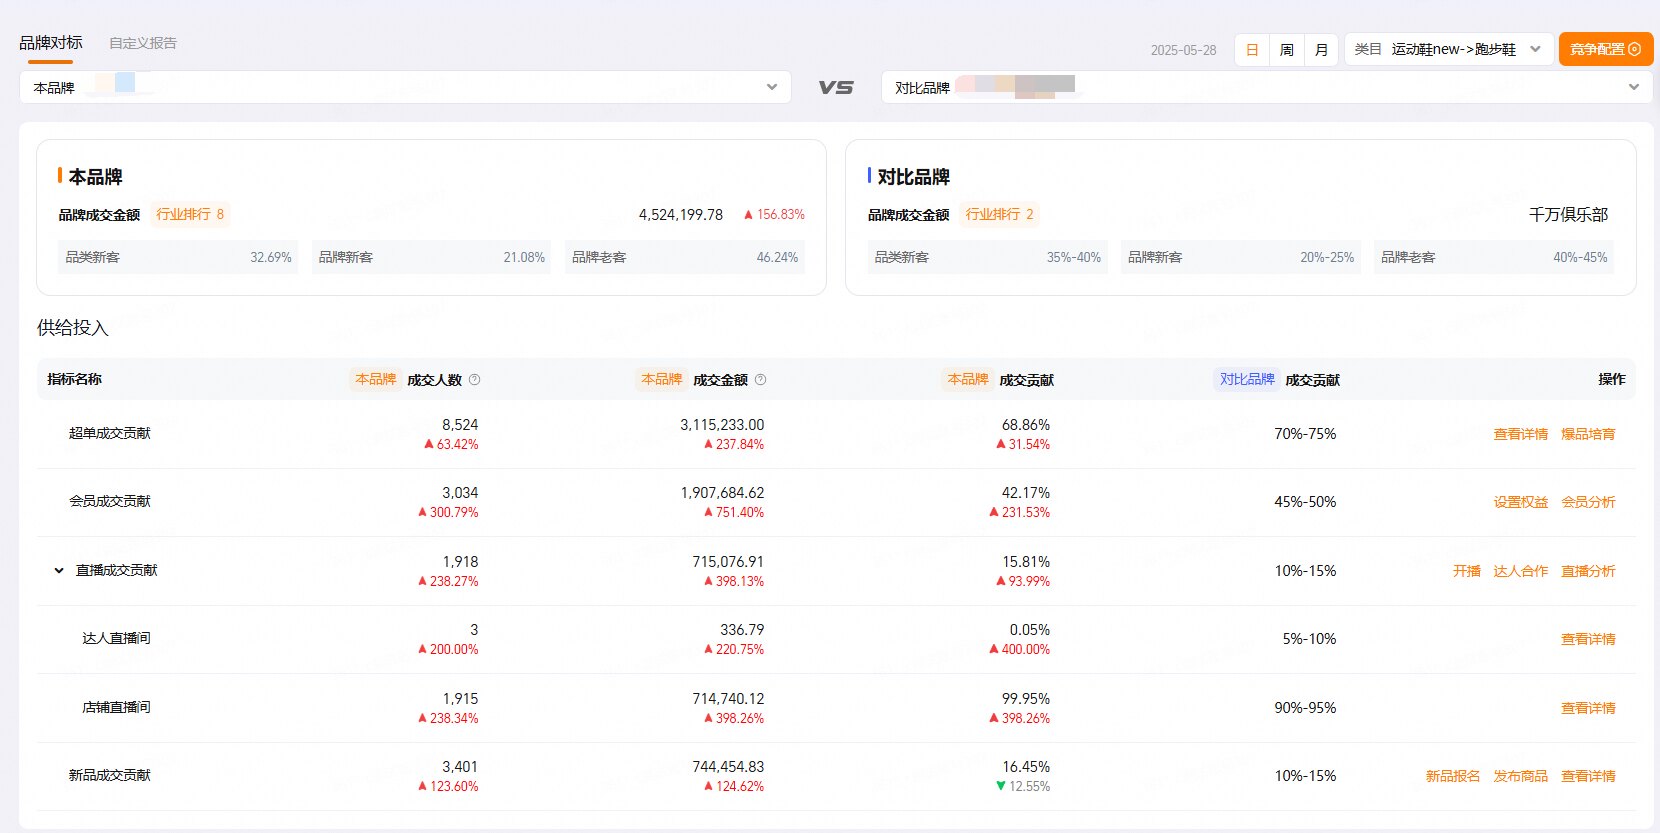Viewport: 1660px width, 833px height.
Task: Click the date 2025-05-28
Action: point(1183,50)
